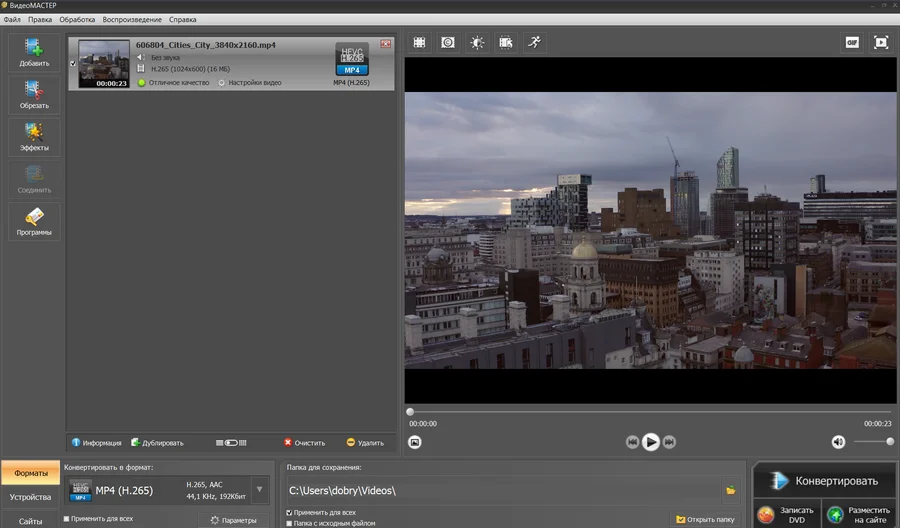900x528 pixels.
Task: Enable 'Папка с исходным файлом' checkbox
Action: [x=290, y=523]
